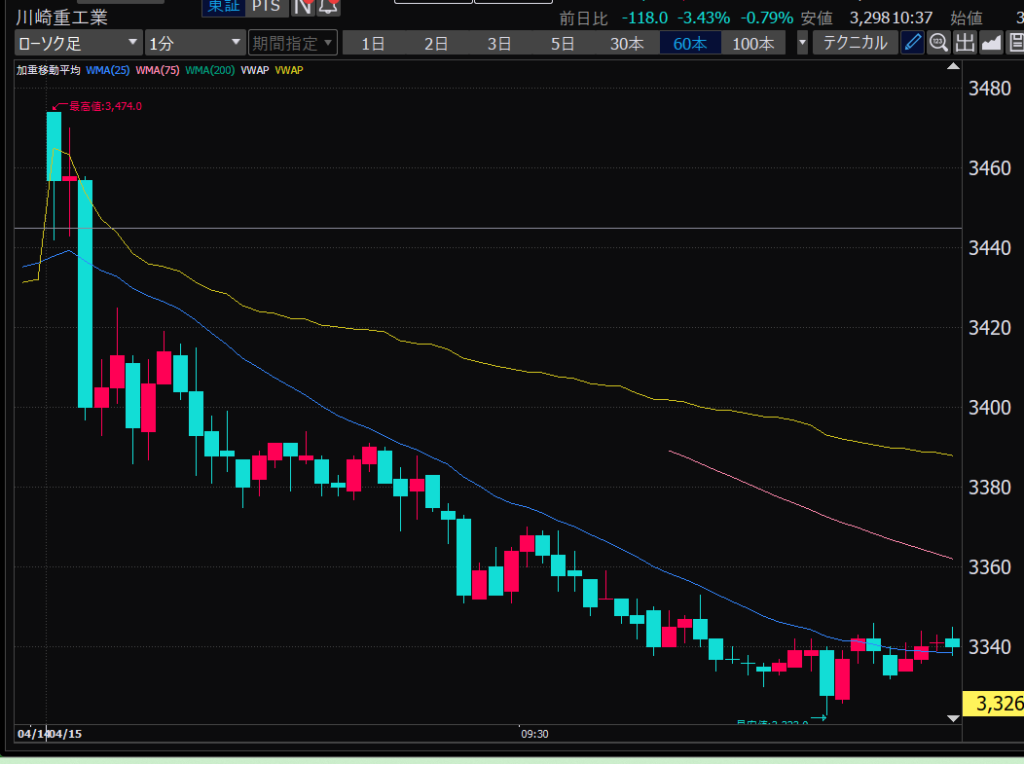
Task: Switch to the 1日 range tab
Action: (373, 43)
